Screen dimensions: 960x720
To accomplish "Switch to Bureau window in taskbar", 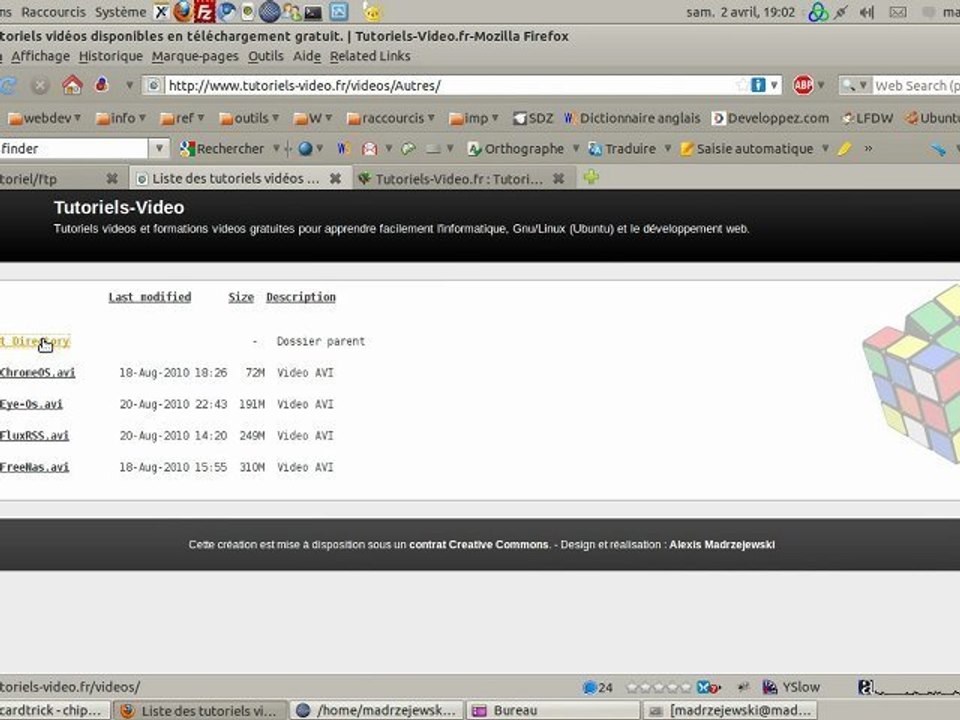I will 554,710.
